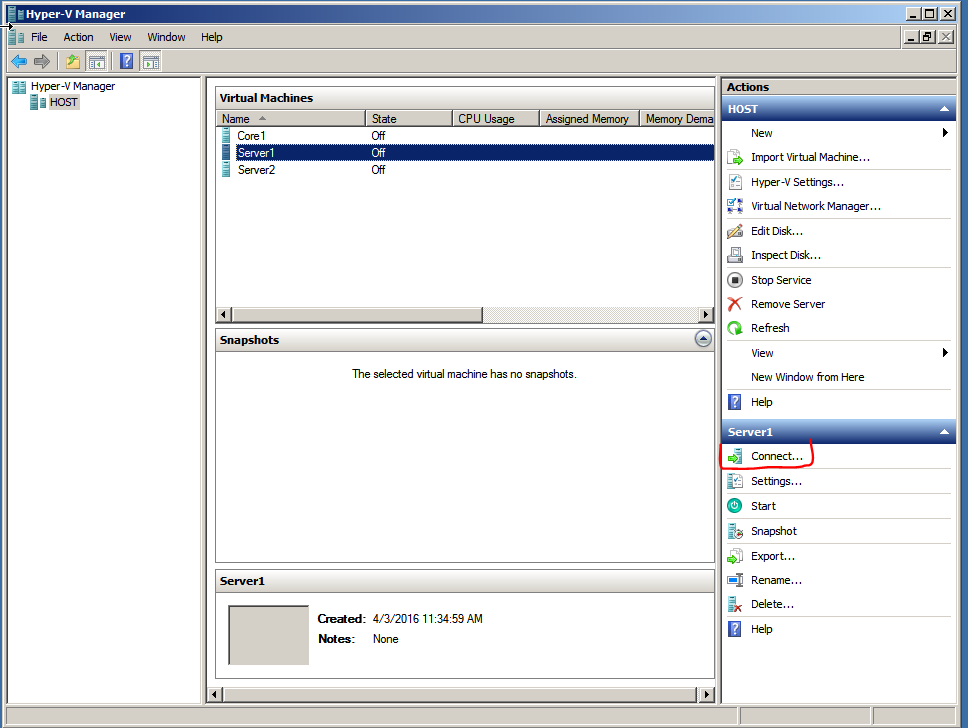Click the Server1 Settings icon
The height and width of the screenshot is (728, 968).
(x=735, y=481)
